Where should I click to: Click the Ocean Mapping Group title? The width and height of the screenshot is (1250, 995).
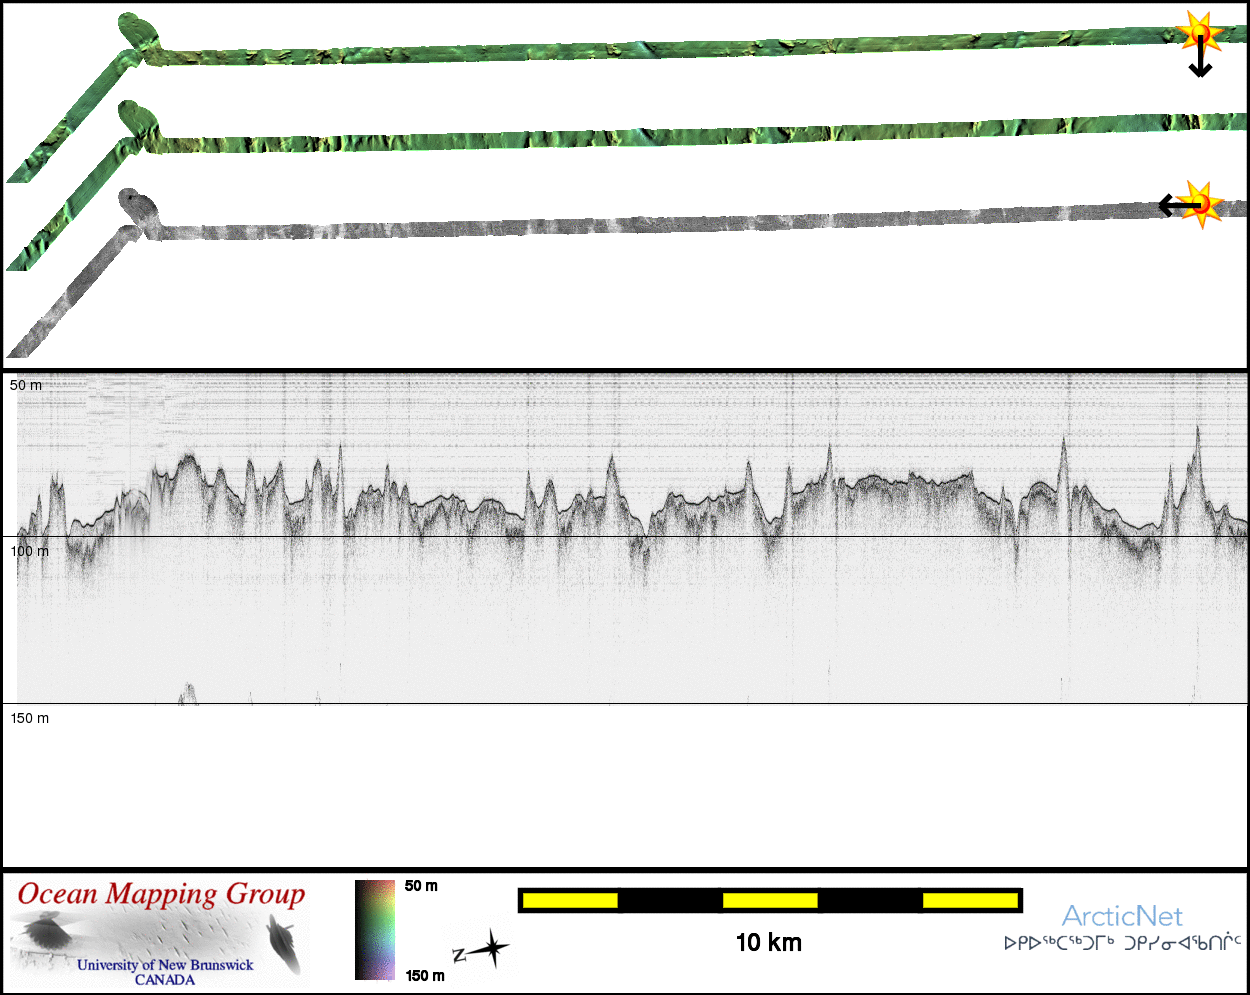pyautogui.click(x=161, y=894)
